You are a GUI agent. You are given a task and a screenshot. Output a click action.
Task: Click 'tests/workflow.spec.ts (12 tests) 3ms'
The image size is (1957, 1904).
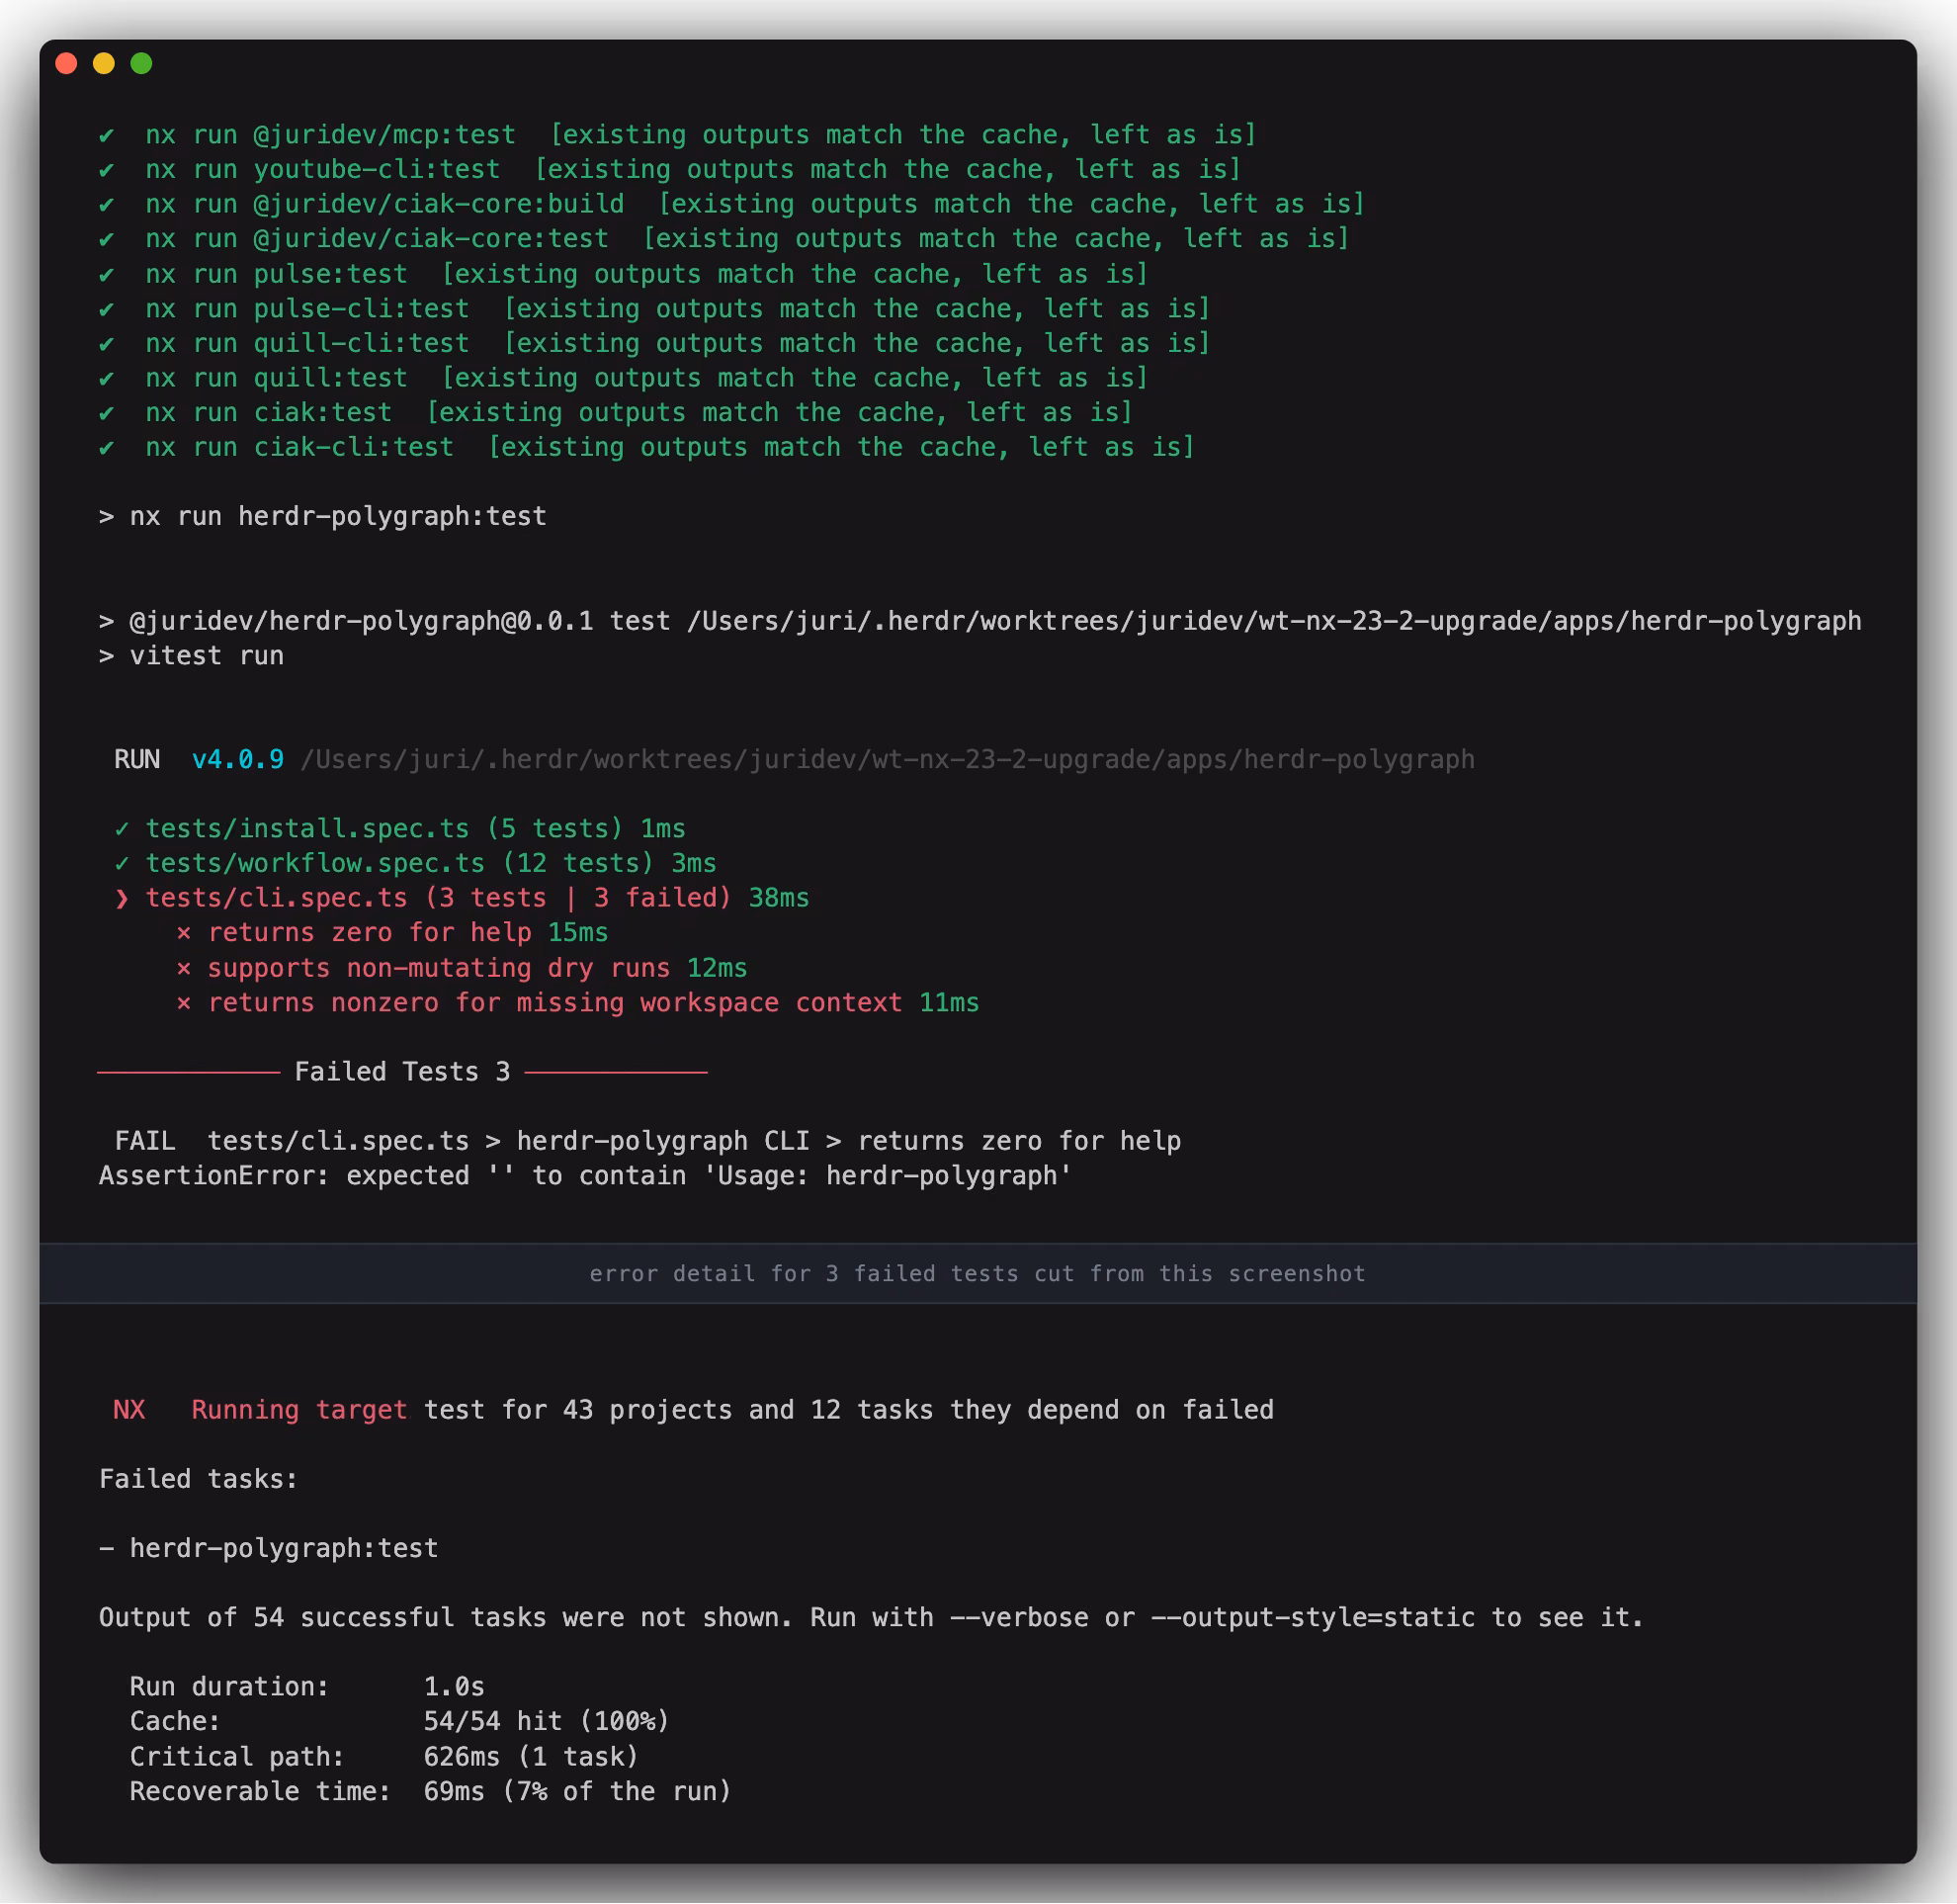coord(415,863)
